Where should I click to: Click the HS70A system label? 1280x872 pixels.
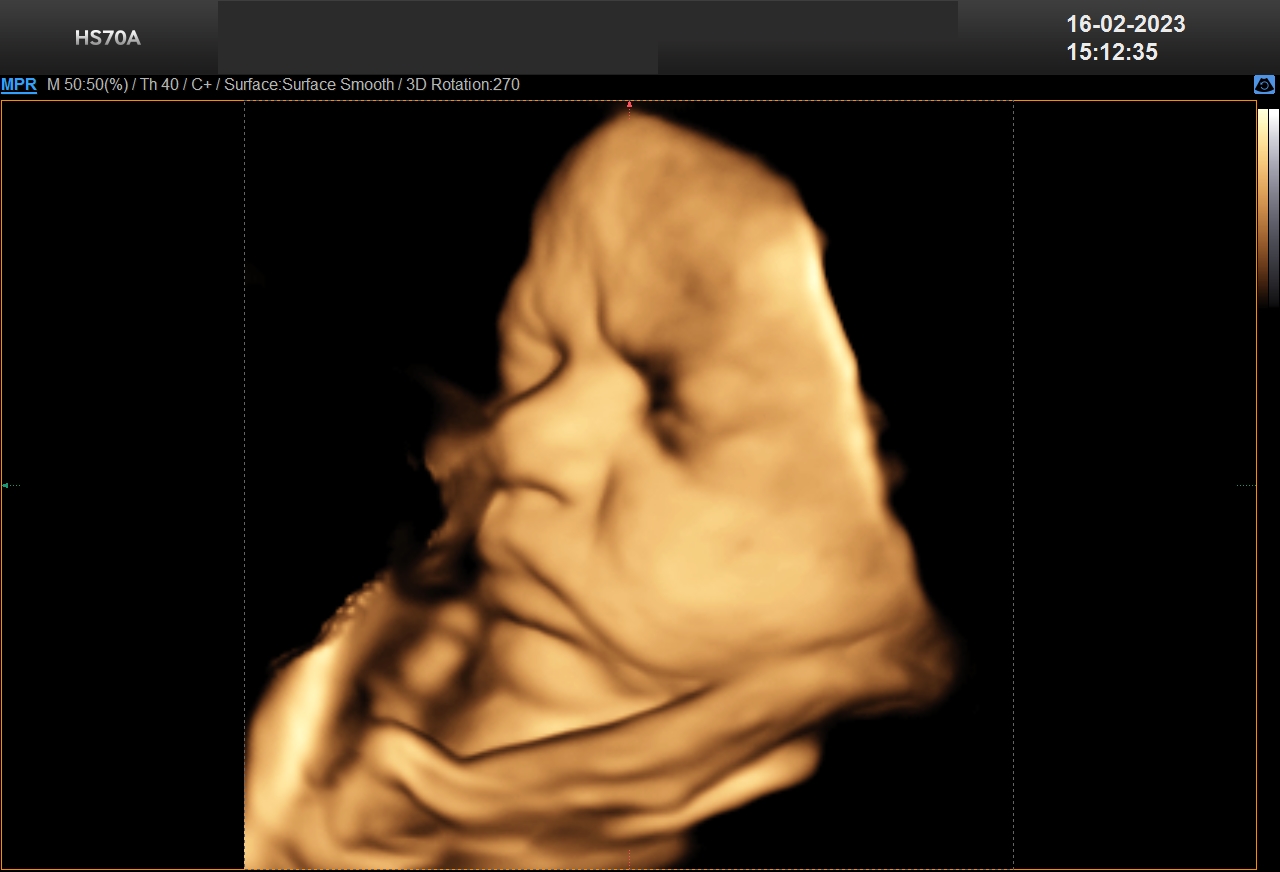[108, 39]
